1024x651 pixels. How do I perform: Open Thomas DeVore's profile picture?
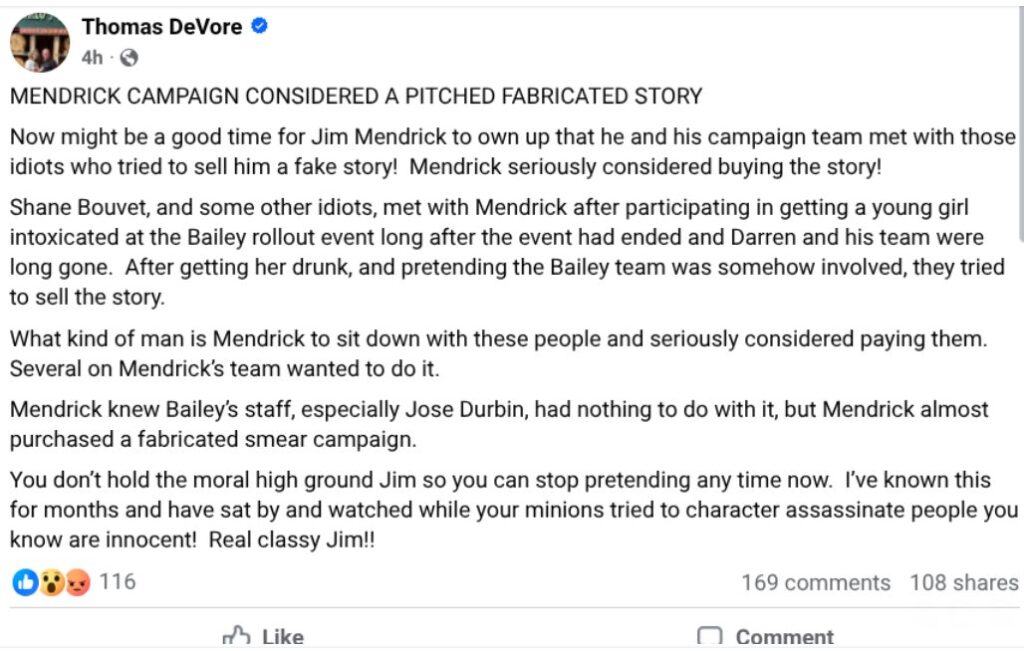[x=40, y=42]
